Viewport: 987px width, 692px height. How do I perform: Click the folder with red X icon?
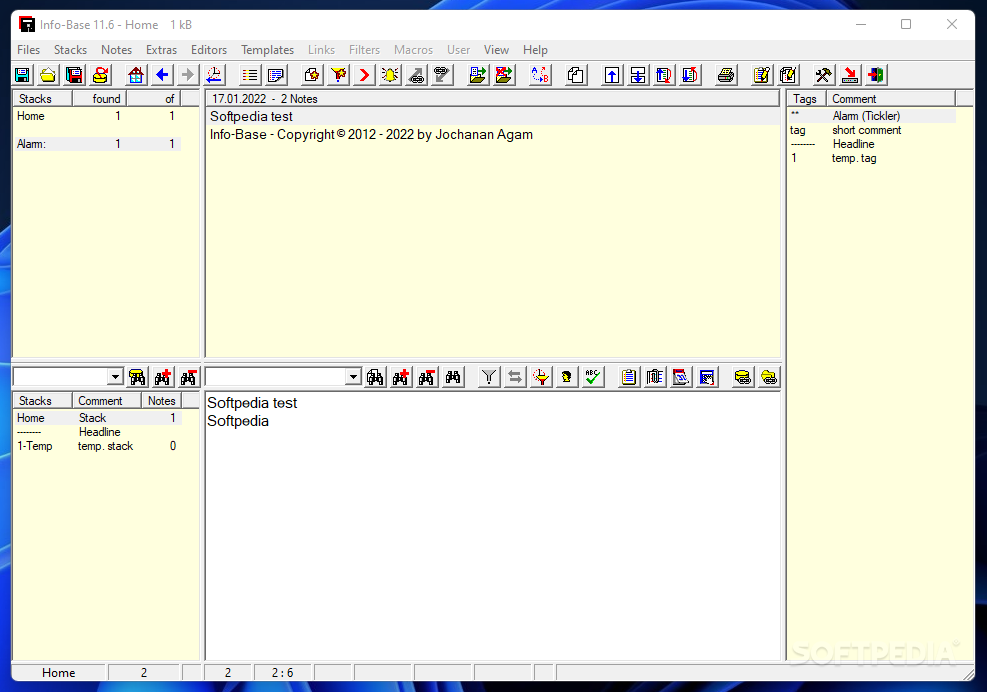point(504,76)
